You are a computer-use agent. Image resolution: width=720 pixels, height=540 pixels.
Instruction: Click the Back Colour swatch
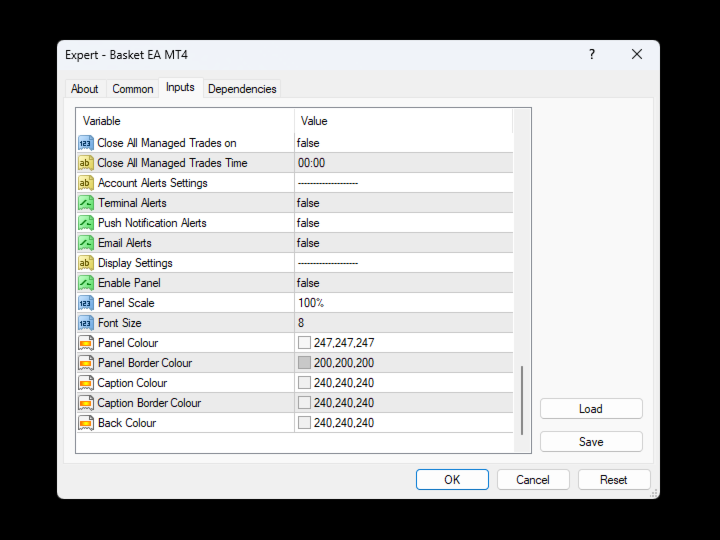click(304, 422)
